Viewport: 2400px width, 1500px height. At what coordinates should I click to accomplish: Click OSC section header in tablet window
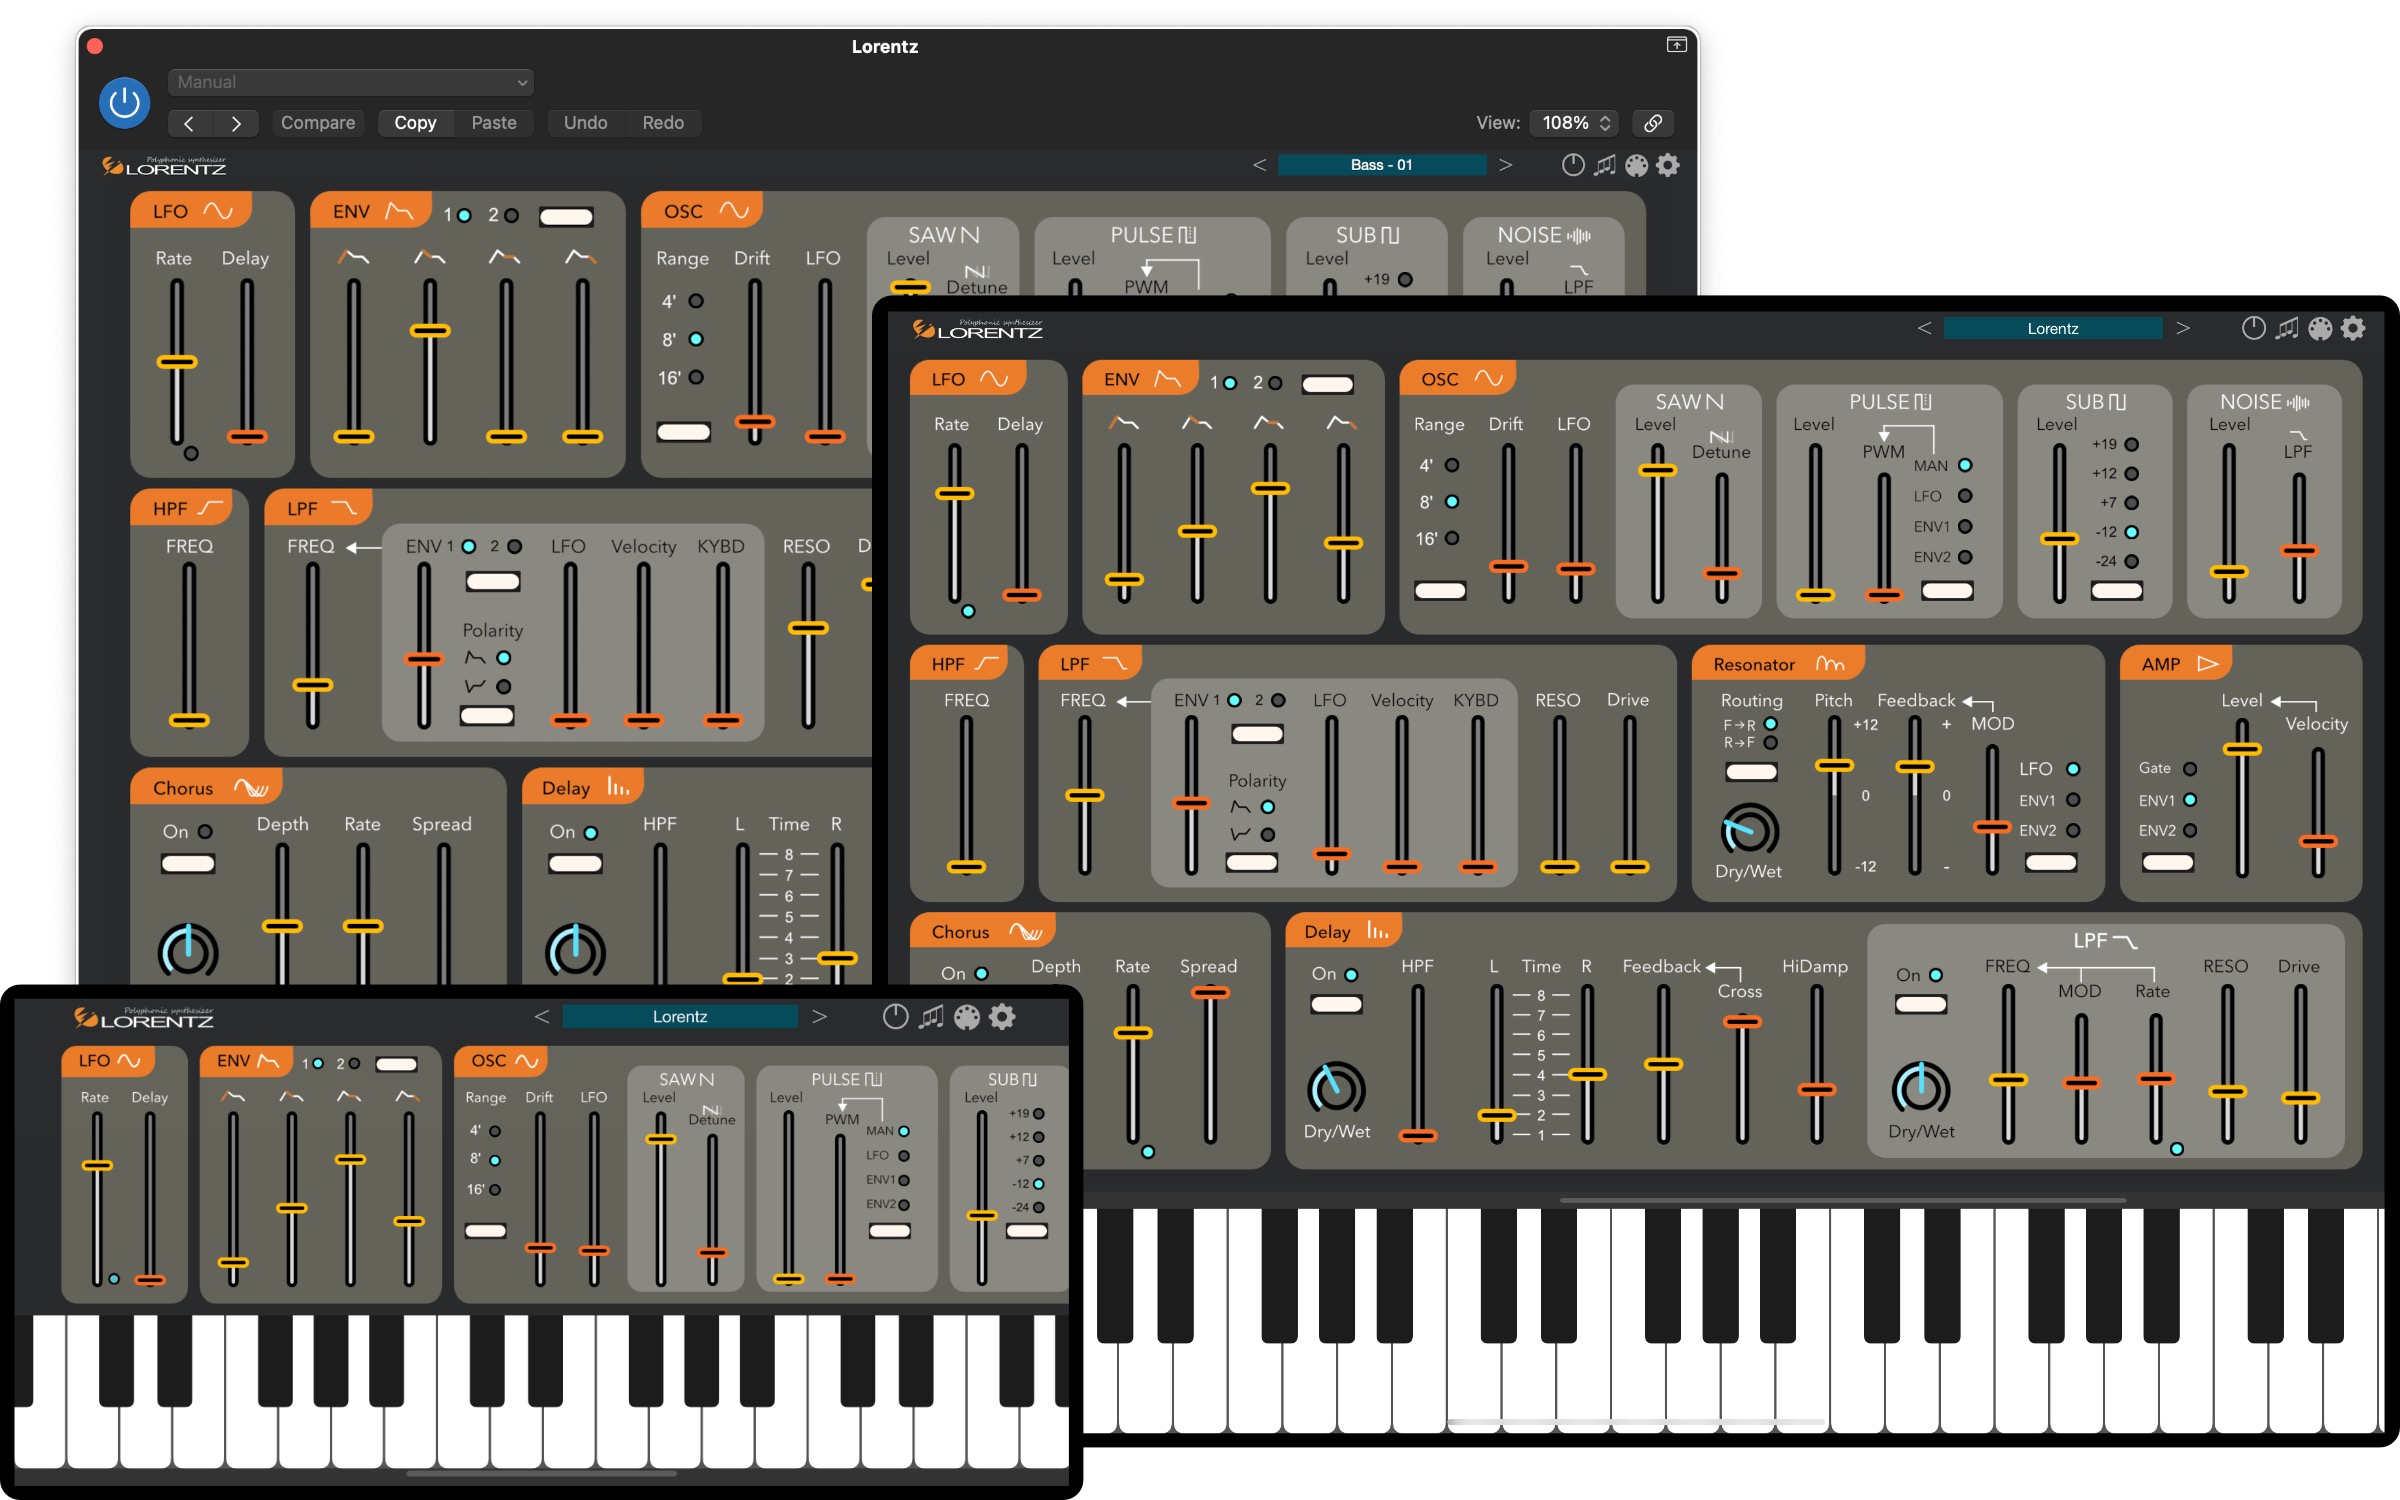[x=1458, y=379]
